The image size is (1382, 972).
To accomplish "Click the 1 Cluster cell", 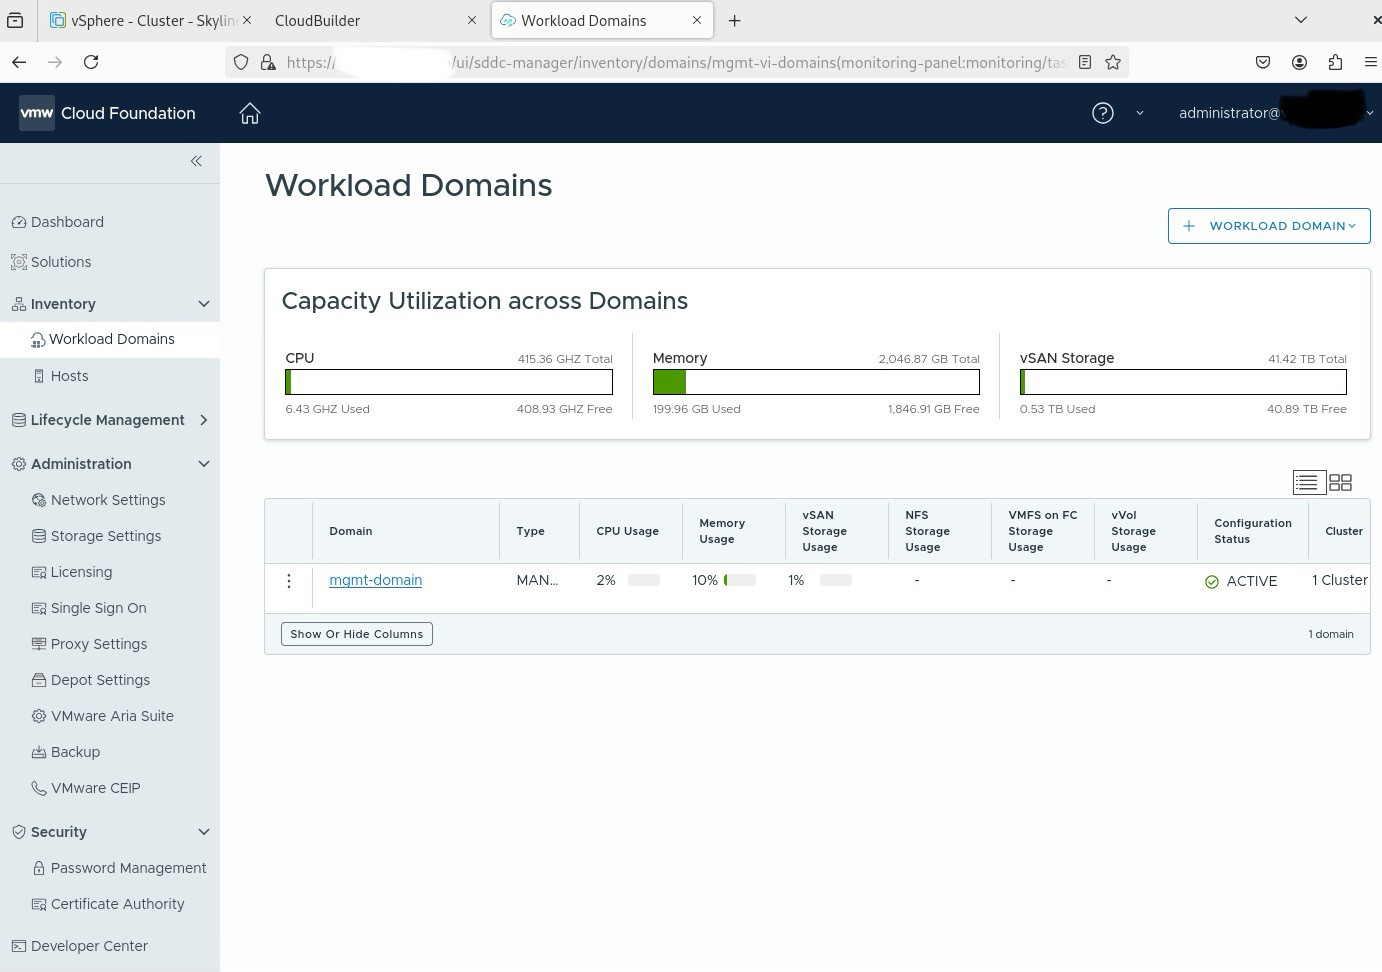I will click(x=1340, y=580).
